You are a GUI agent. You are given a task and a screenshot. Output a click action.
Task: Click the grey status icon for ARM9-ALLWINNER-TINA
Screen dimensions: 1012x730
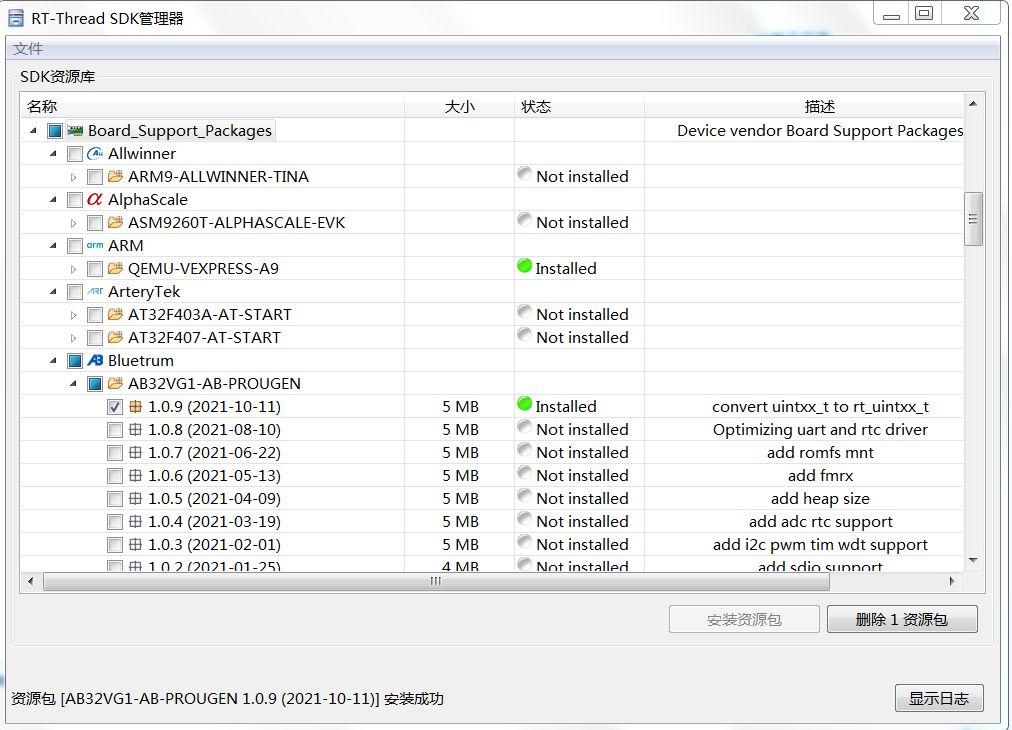point(525,174)
